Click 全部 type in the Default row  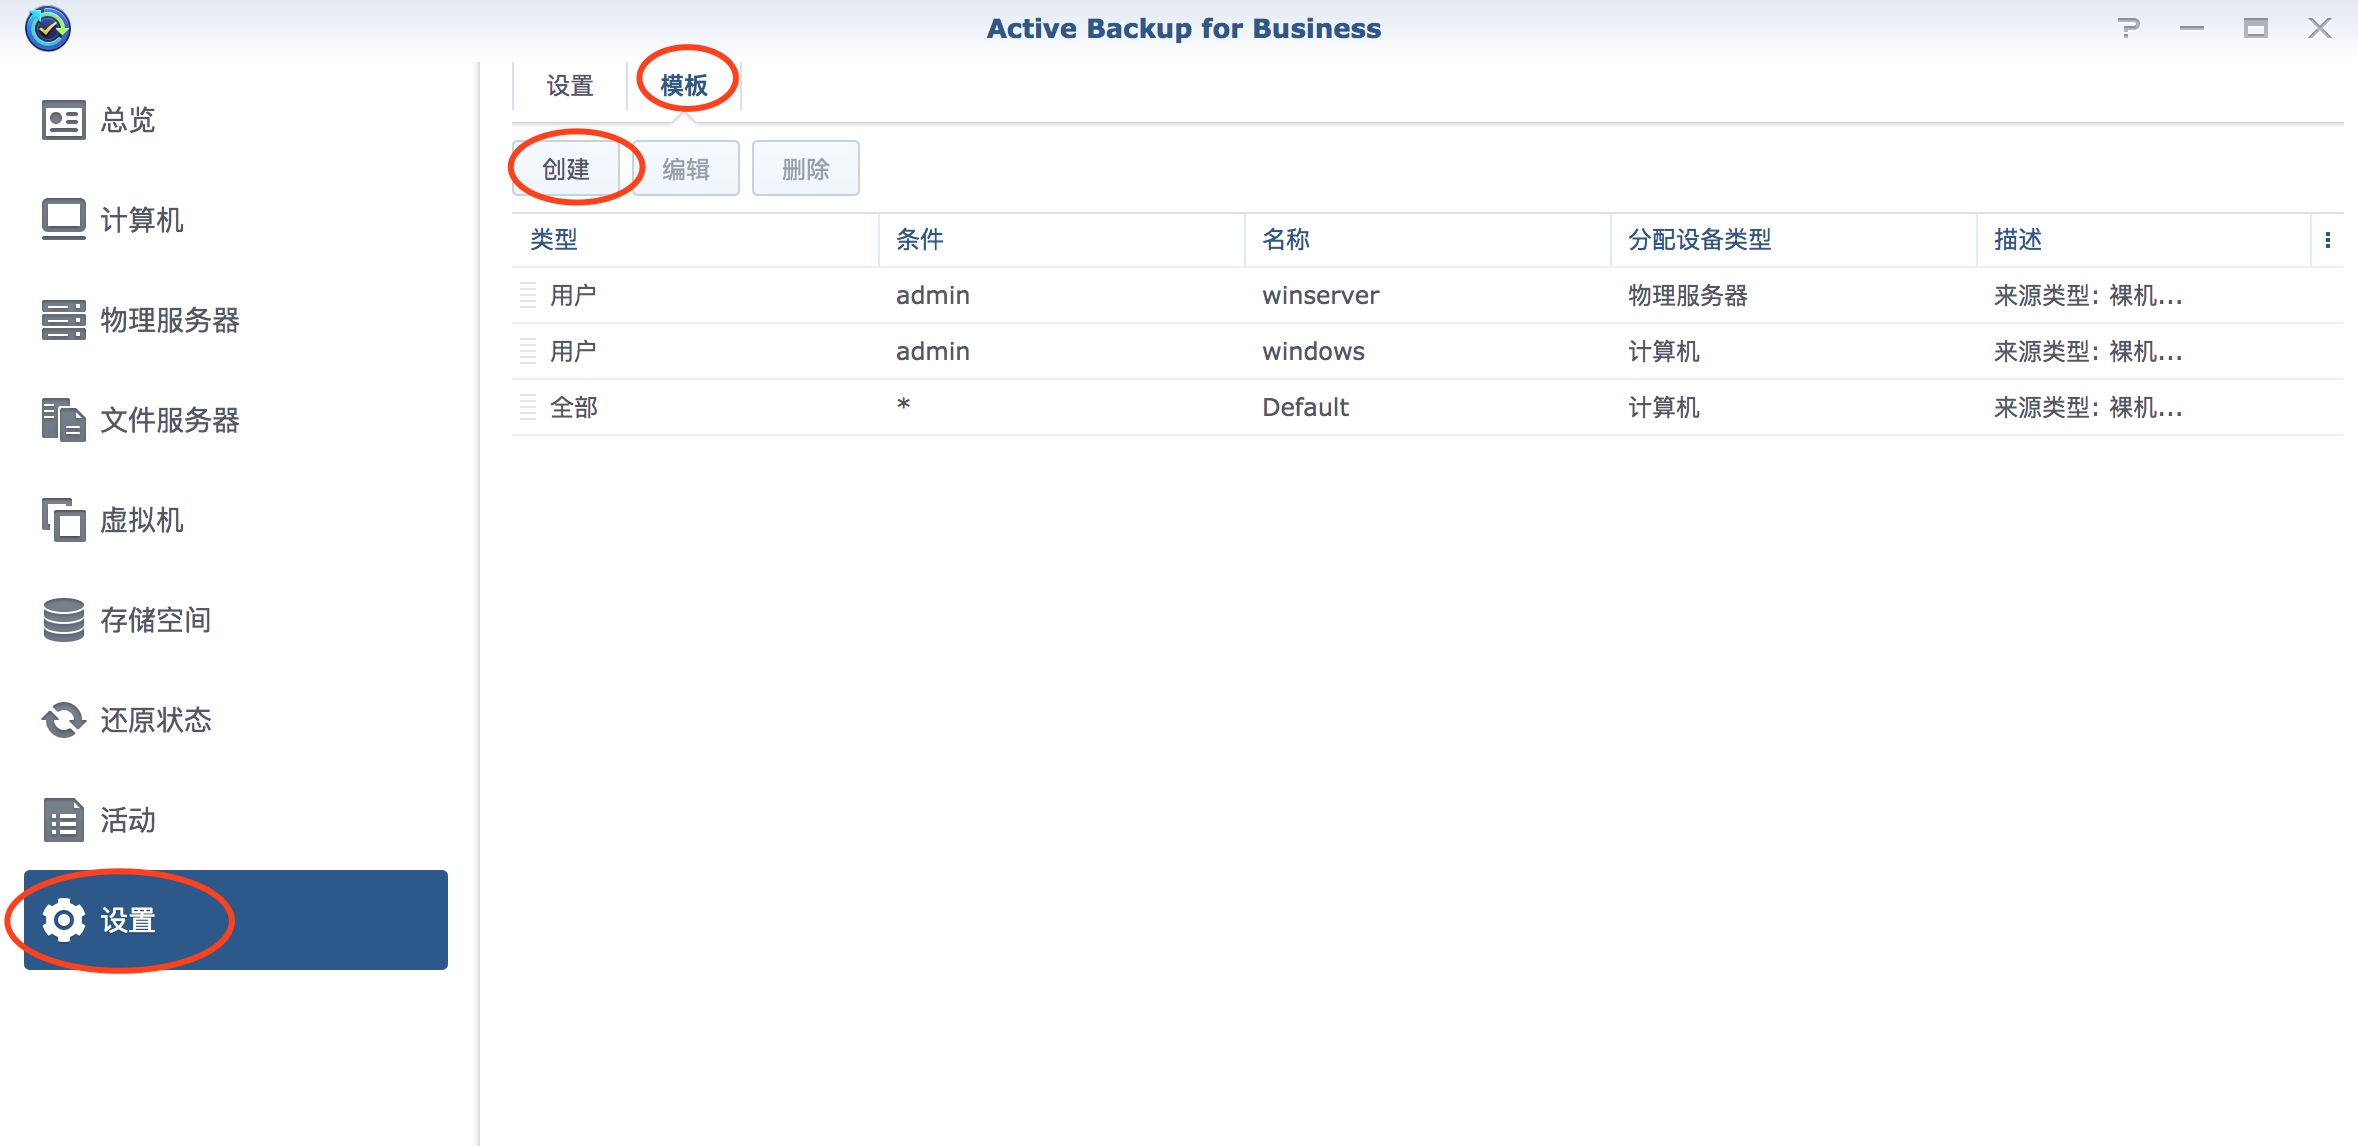pos(574,407)
